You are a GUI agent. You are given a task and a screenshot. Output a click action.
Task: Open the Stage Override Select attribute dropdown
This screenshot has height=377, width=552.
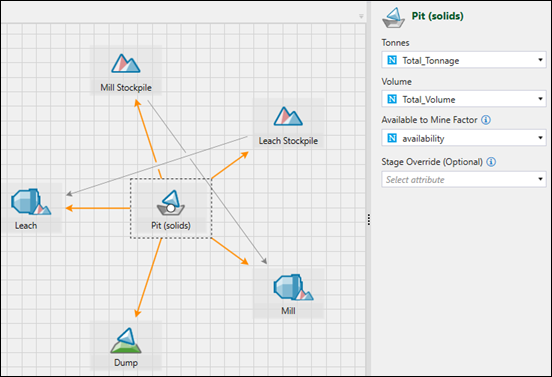pos(464,180)
